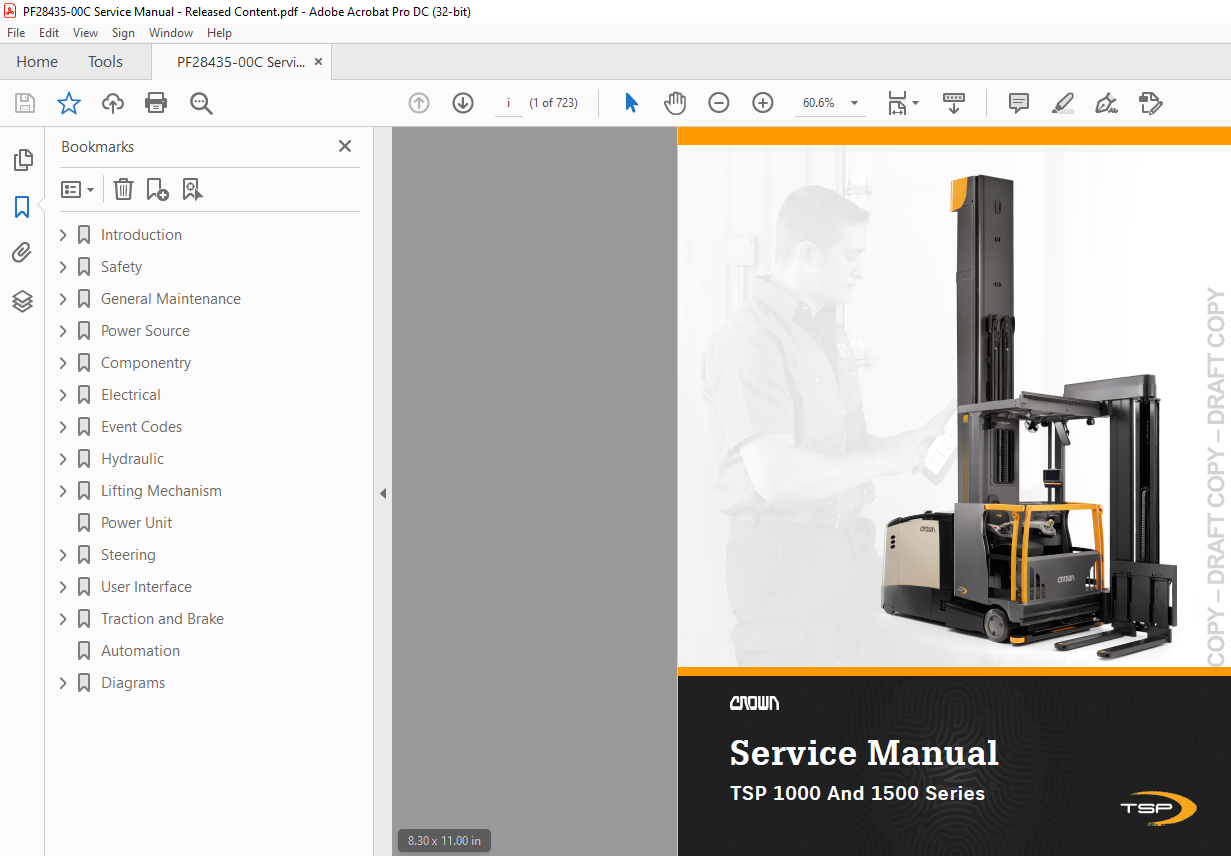Expand the Power Source bookmark
1231x856 pixels.
(x=63, y=331)
